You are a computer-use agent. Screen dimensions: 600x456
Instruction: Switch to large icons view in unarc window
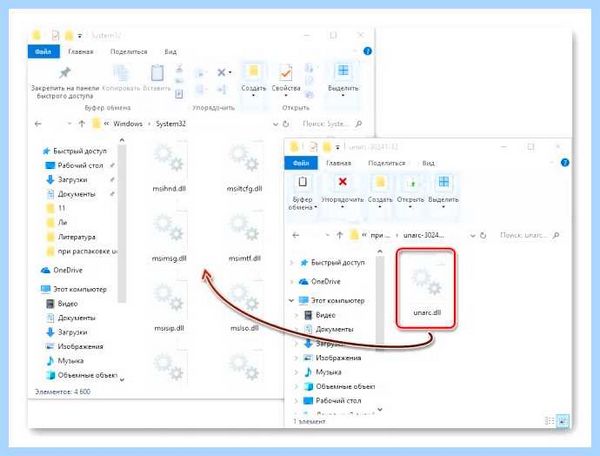[562, 421]
